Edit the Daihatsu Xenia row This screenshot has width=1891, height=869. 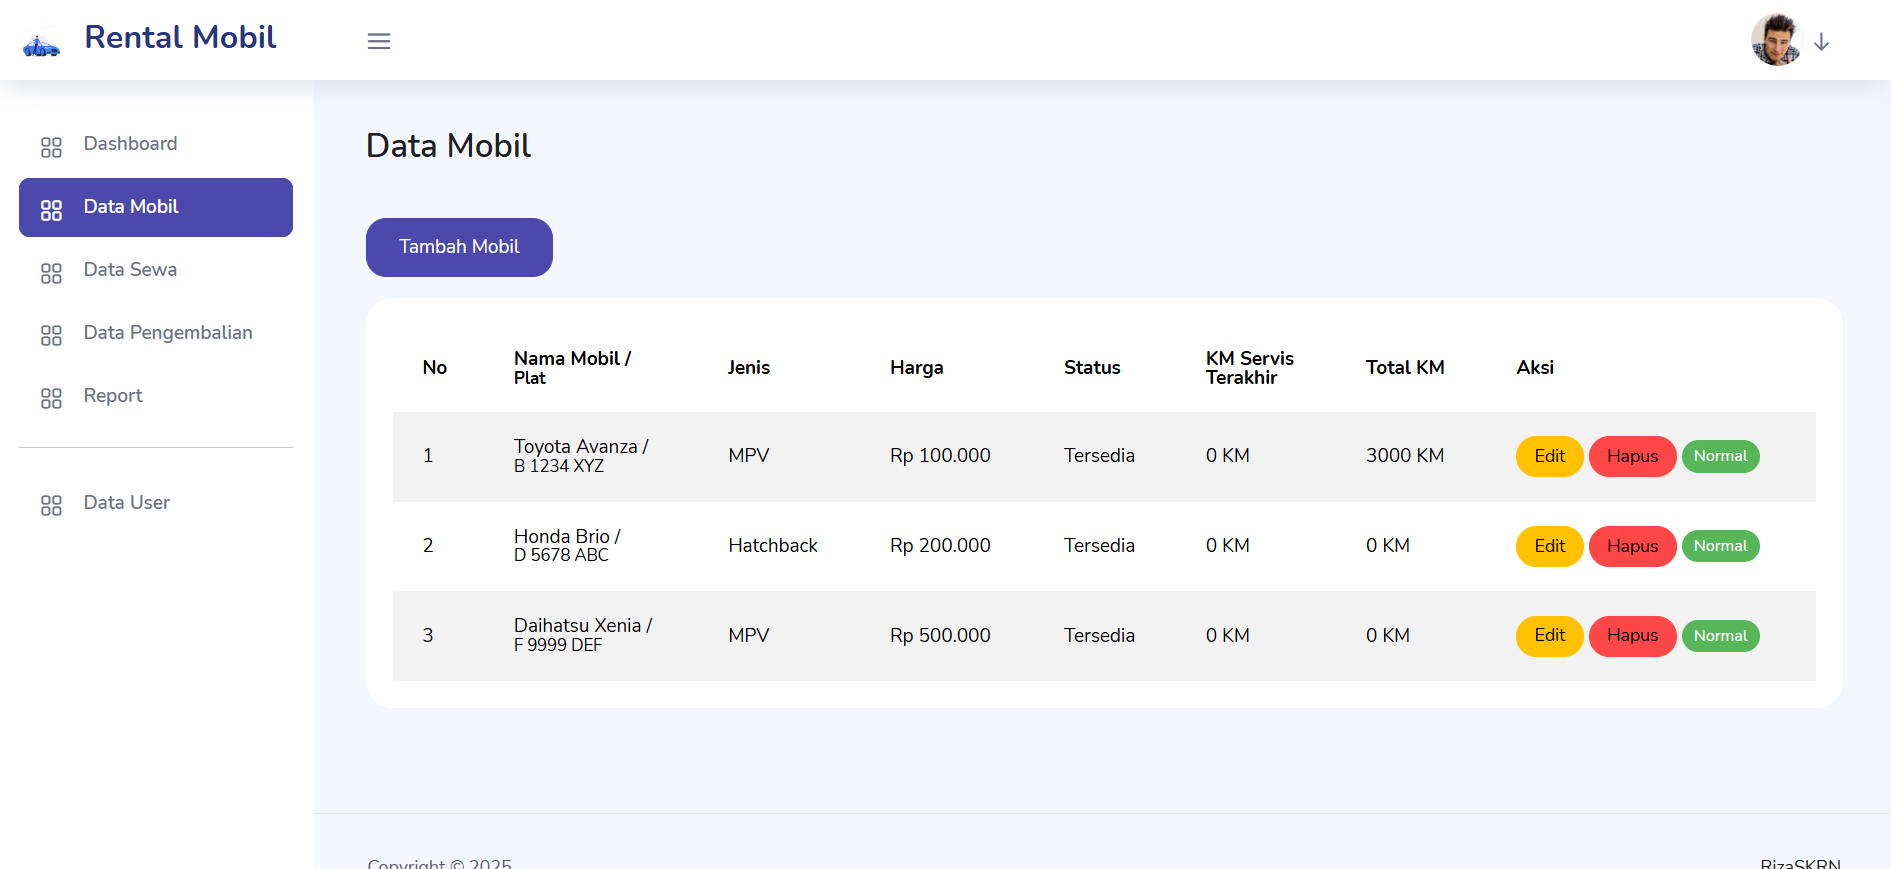pyautogui.click(x=1549, y=636)
